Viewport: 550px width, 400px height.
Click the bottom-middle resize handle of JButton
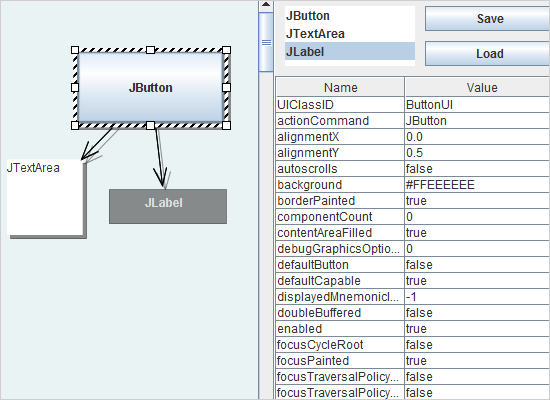150,125
